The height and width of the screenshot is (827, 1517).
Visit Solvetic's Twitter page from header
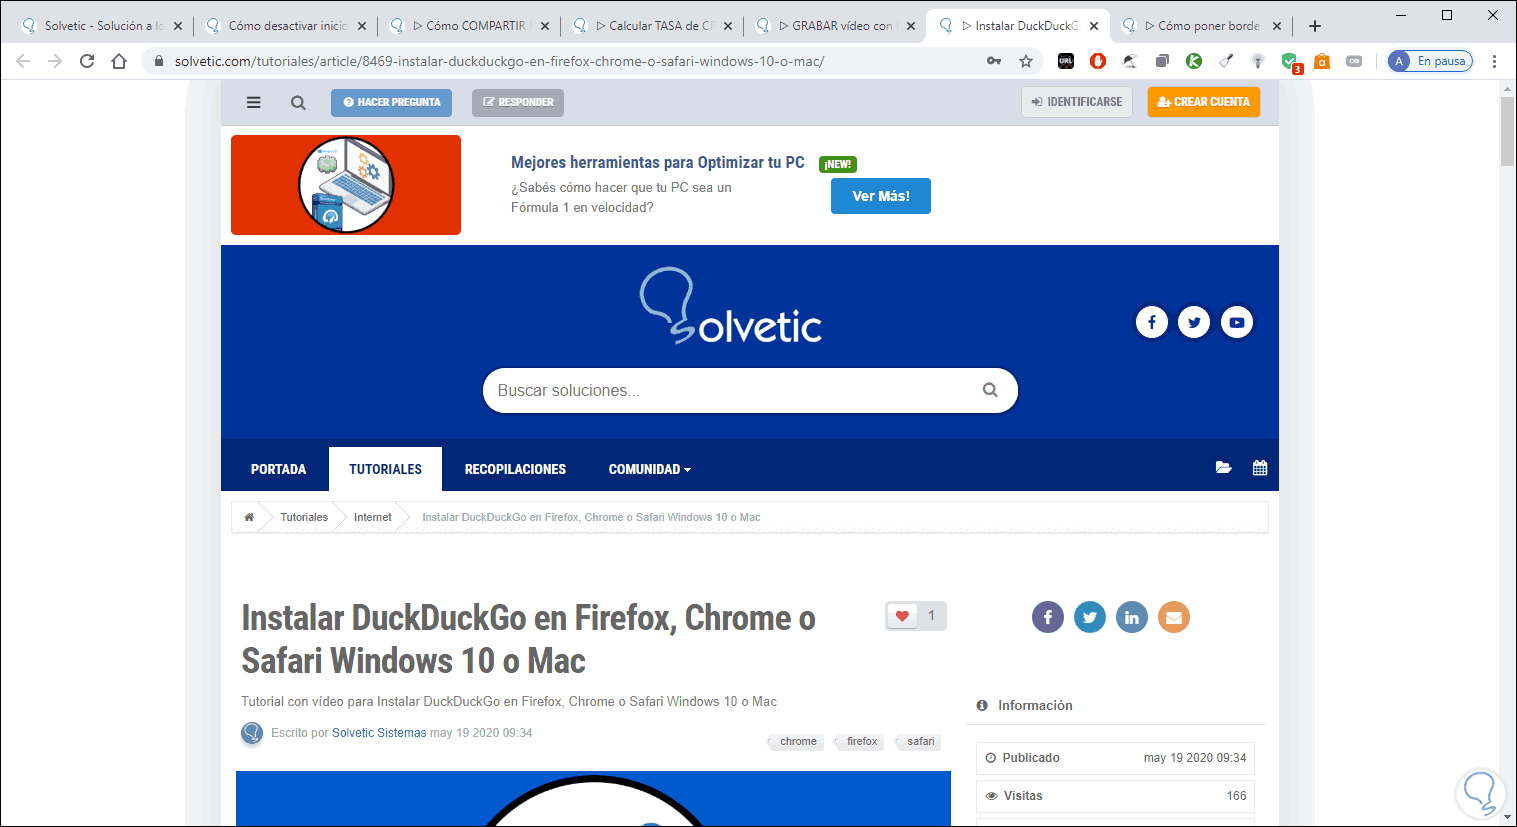(x=1194, y=322)
